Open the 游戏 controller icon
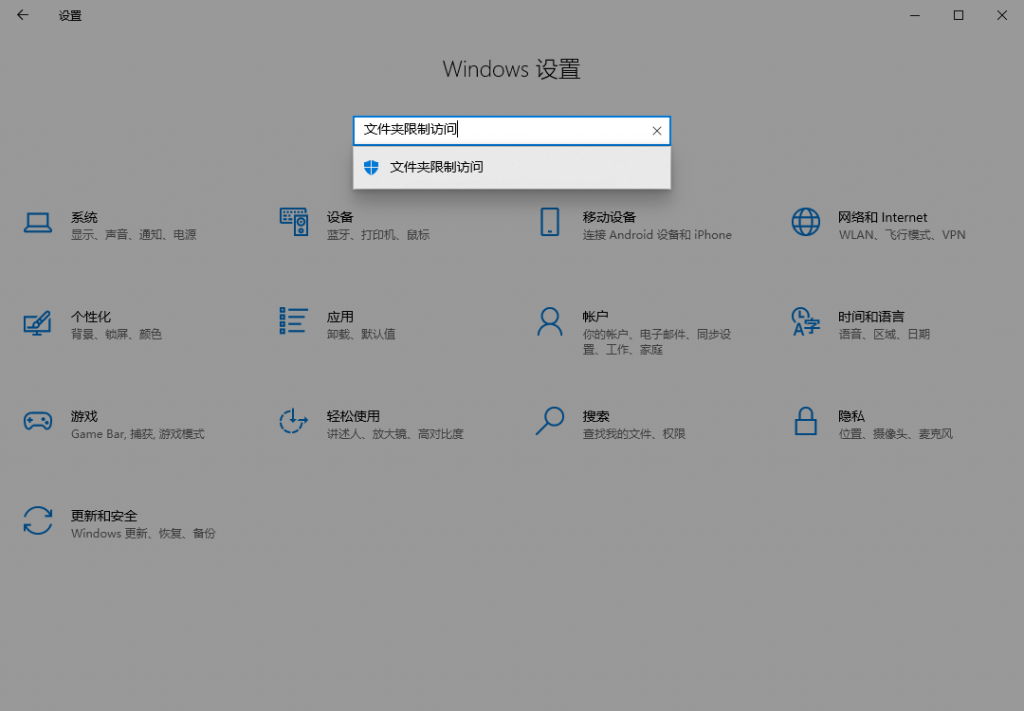 point(38,421)
